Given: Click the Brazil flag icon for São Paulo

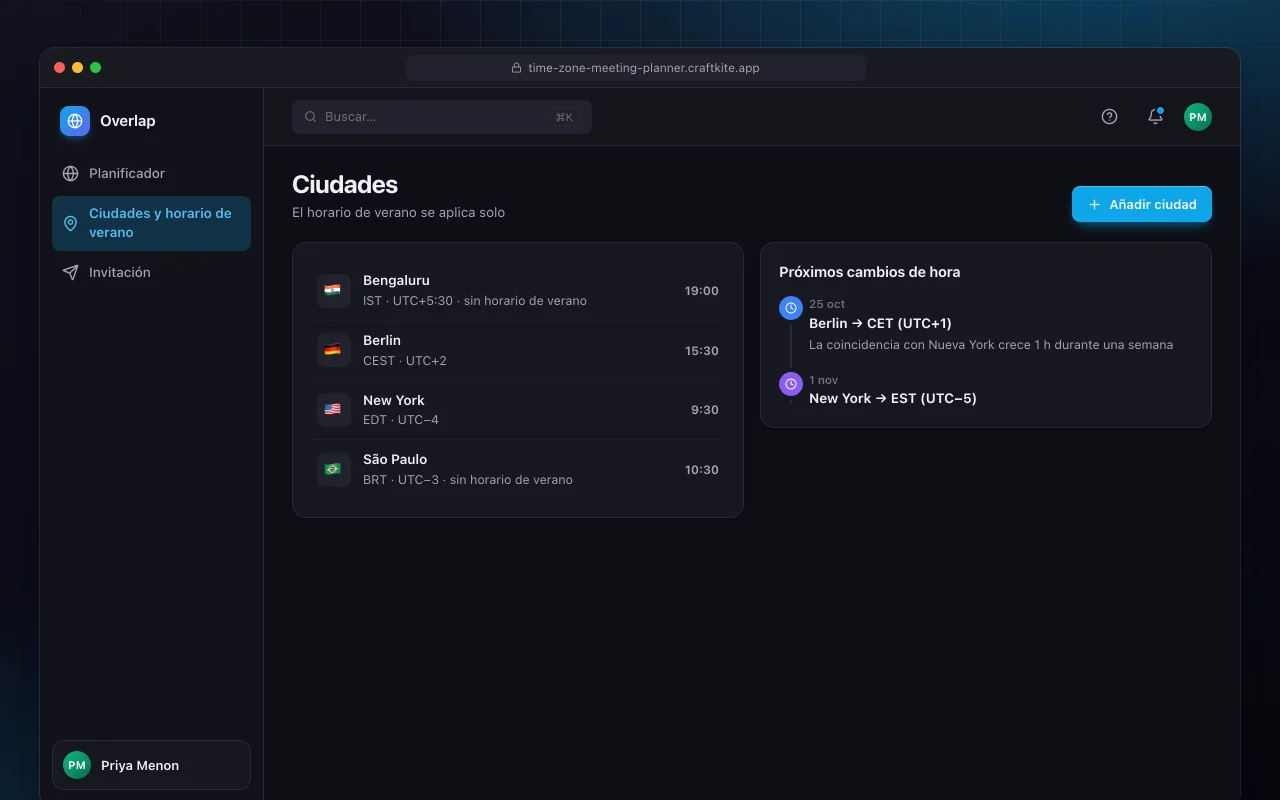Looking at the screenshot, I should pyautogui.click(x=333, y=469).
